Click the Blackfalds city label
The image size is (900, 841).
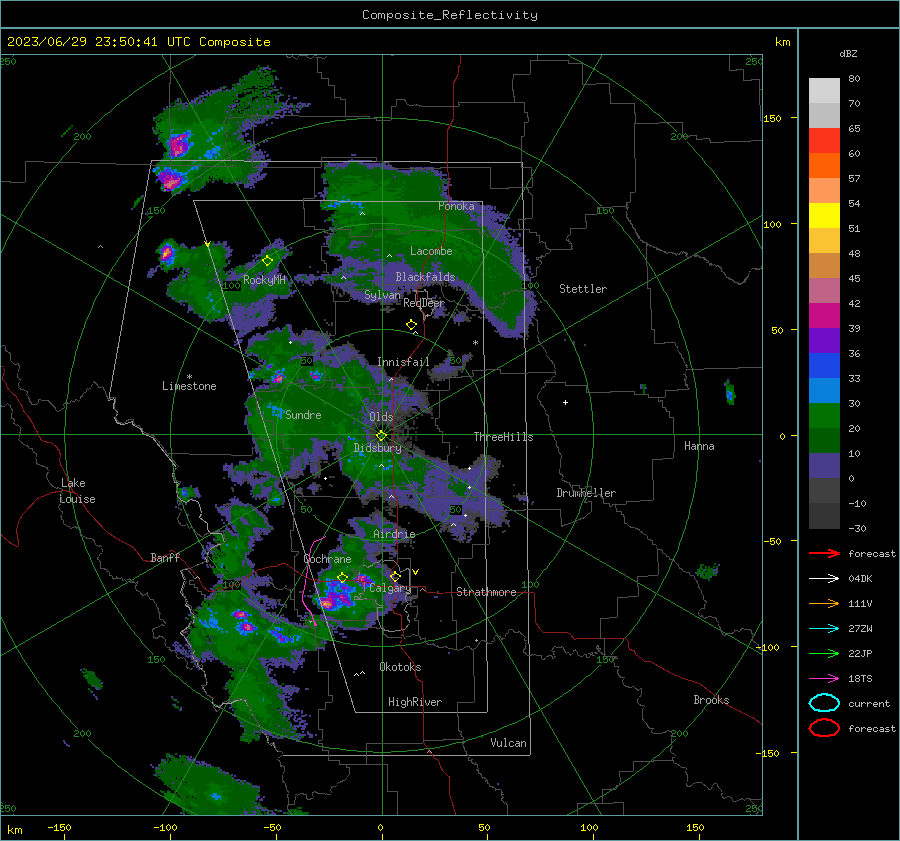(425, 277)
